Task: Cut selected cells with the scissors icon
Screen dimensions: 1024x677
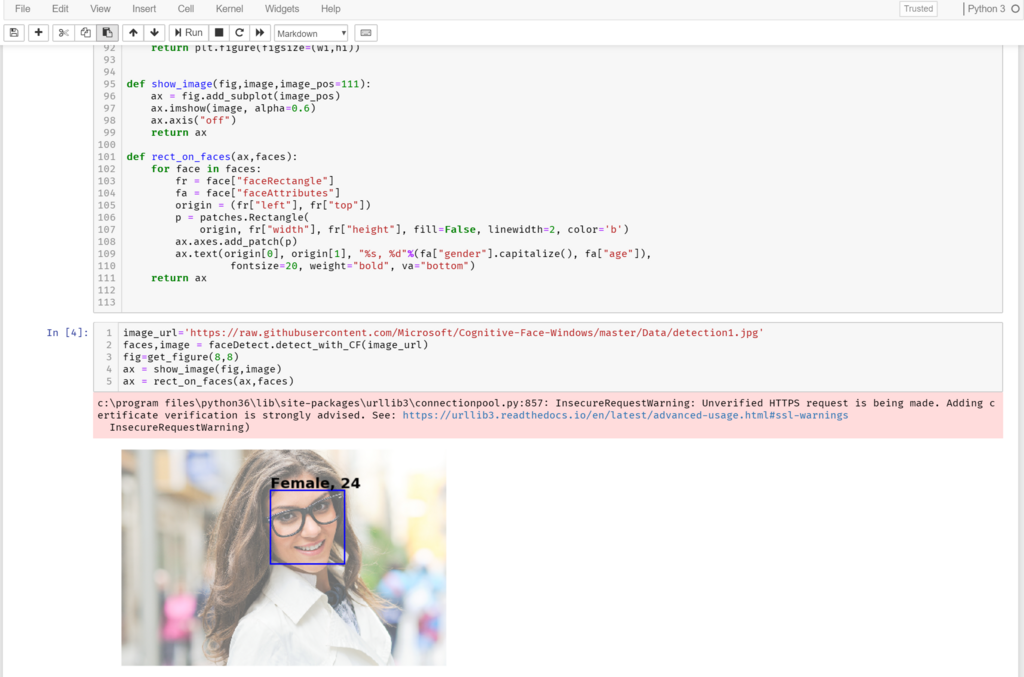Action: pyautogui.click(x=63, y=33)
